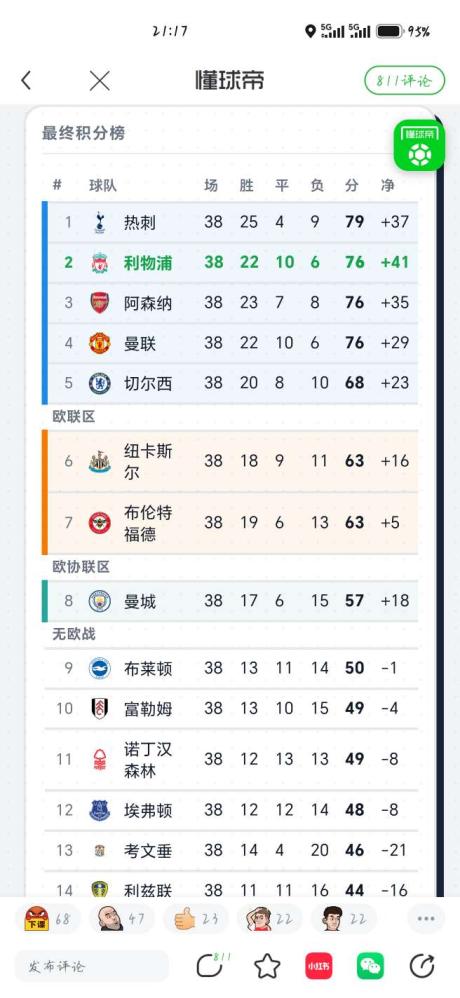Click the 发布评论 comment input field
Screen dimensions: 460x998
tap(92, 966)
